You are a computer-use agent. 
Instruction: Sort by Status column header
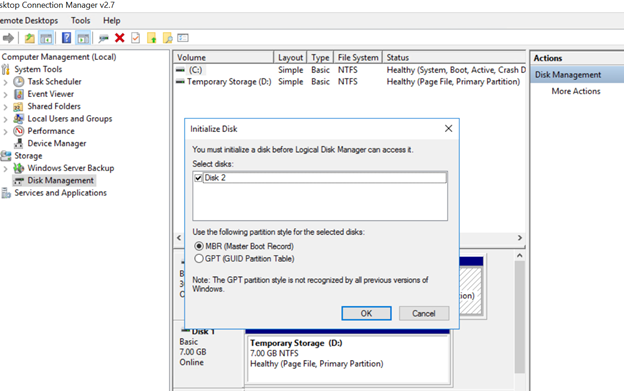pyautogui.click(x=454, y=57)
